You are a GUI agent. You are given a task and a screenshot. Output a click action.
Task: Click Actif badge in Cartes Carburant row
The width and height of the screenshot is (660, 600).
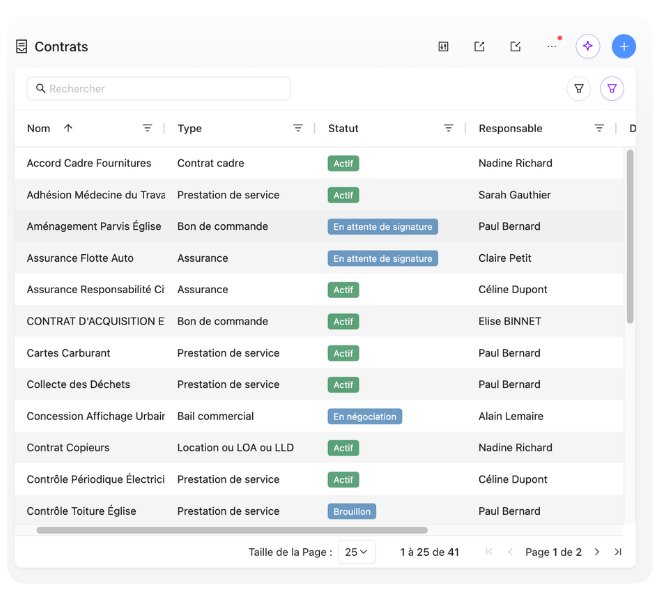[343, 353]
